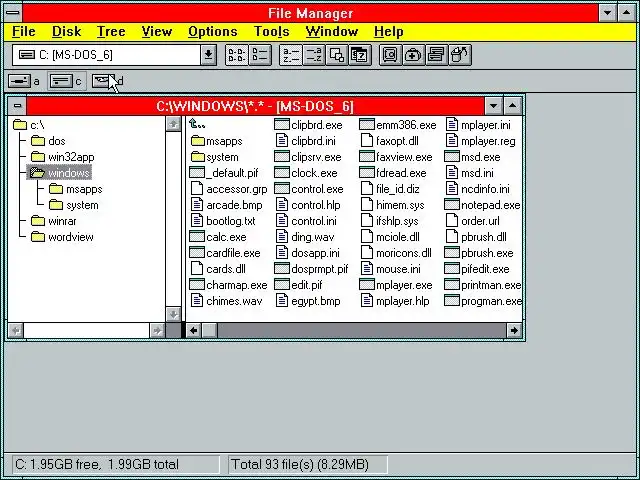
Task: Minimize the C:\WINDOWS child window
Action: (493, 106)
